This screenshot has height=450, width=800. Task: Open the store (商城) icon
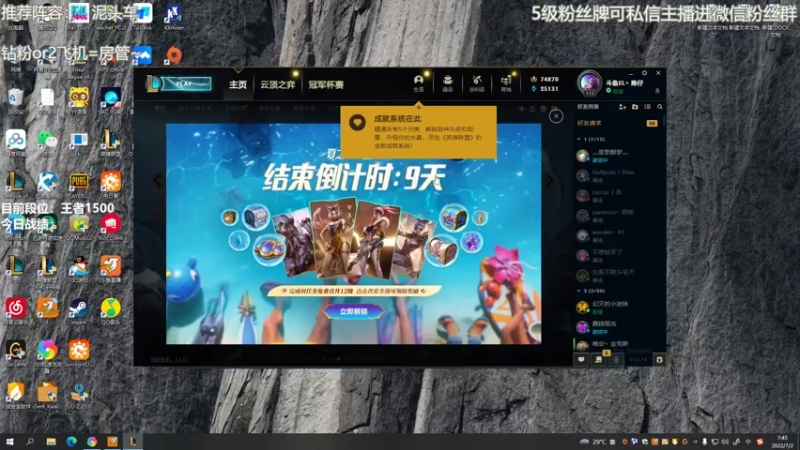point(506,83)
